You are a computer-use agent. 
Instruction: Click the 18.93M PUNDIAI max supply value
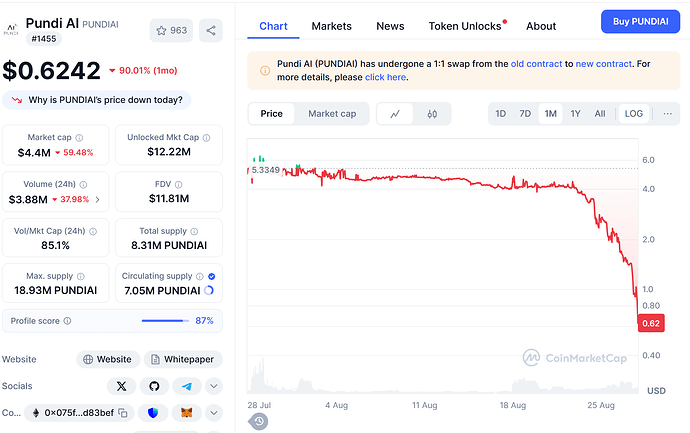tap(55, 290)
